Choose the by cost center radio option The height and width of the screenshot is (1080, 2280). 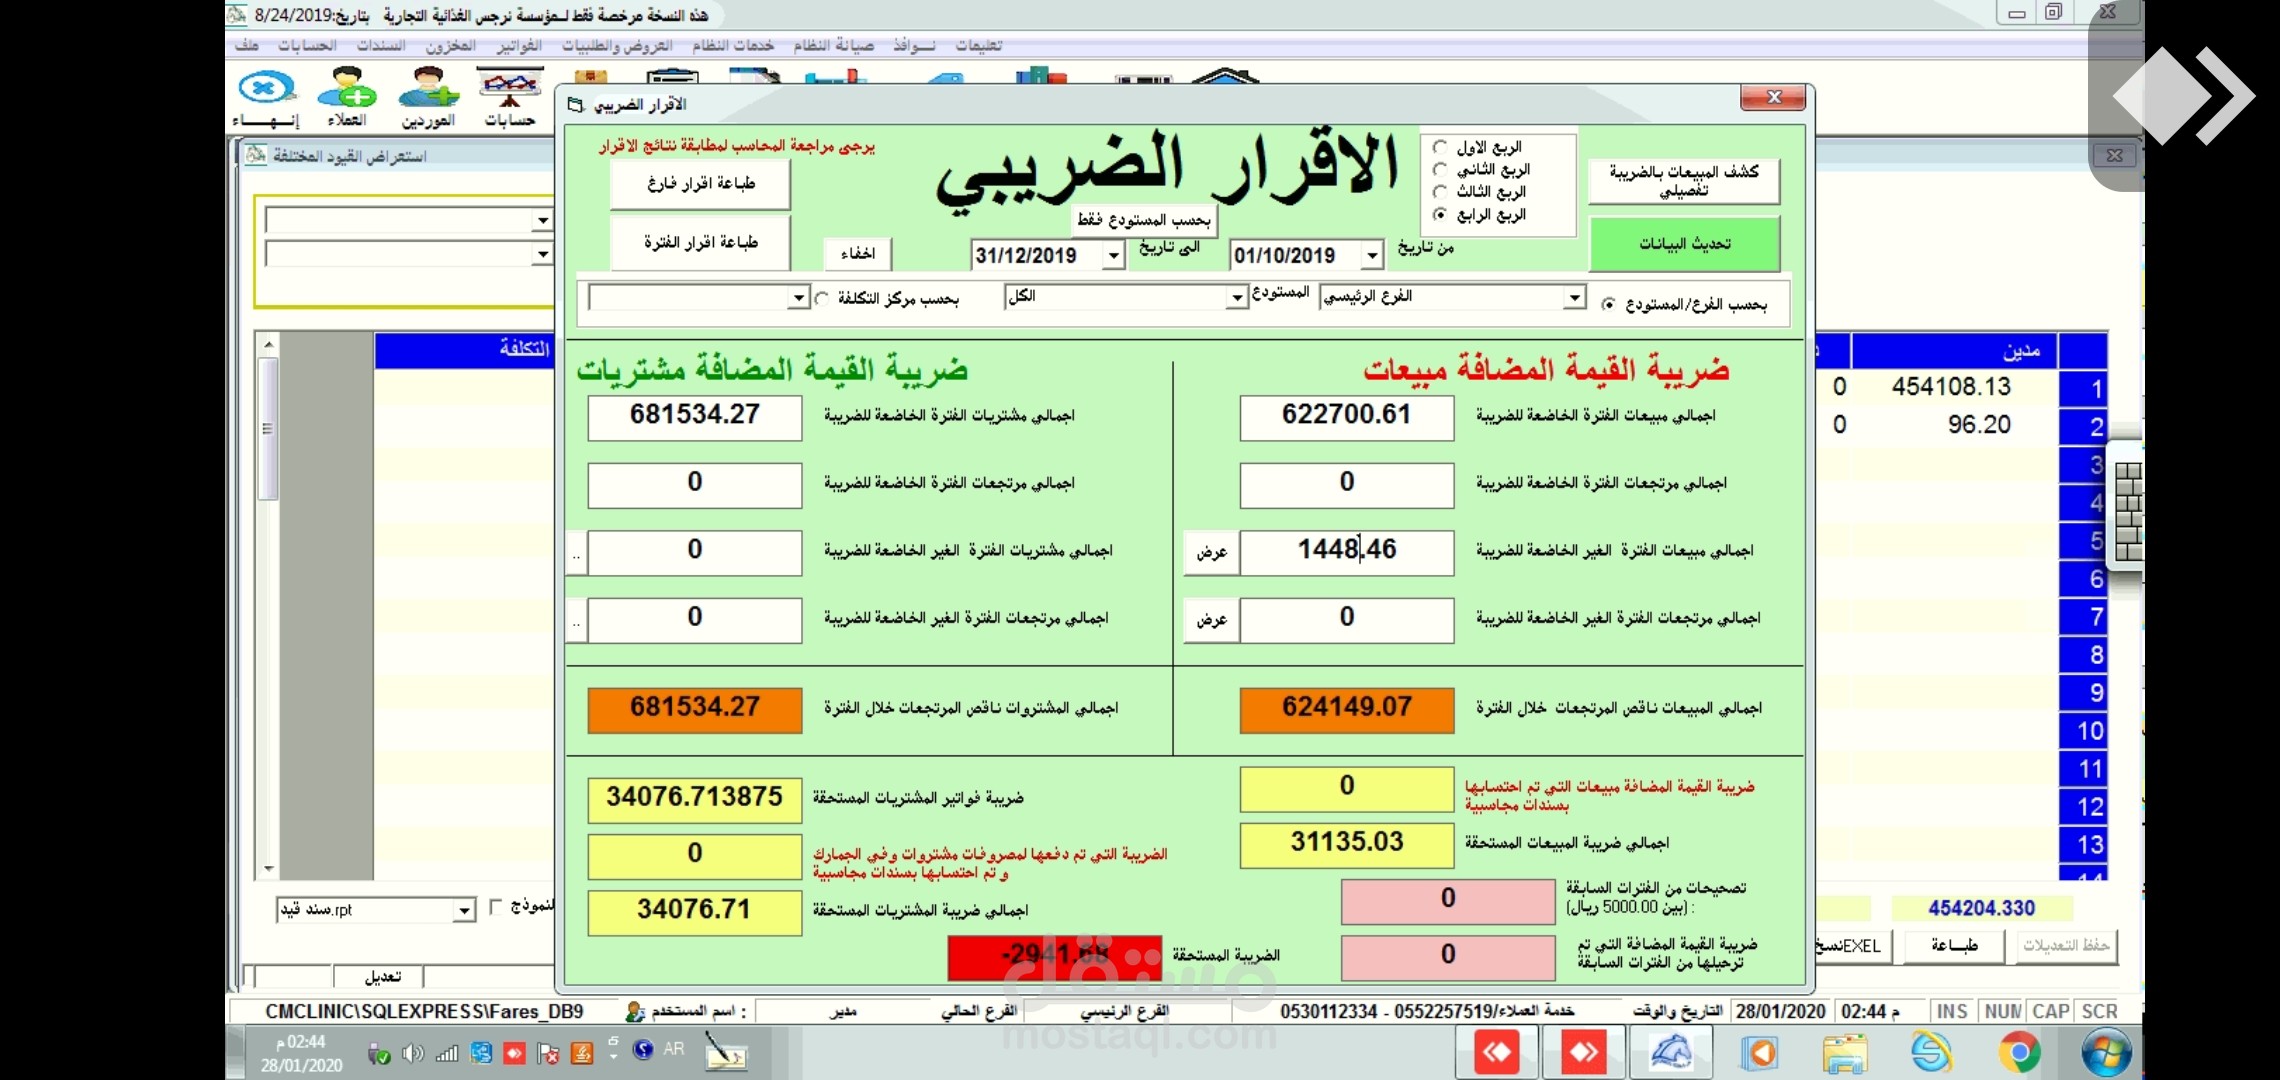pyautogui.click(x=822, y=299)
